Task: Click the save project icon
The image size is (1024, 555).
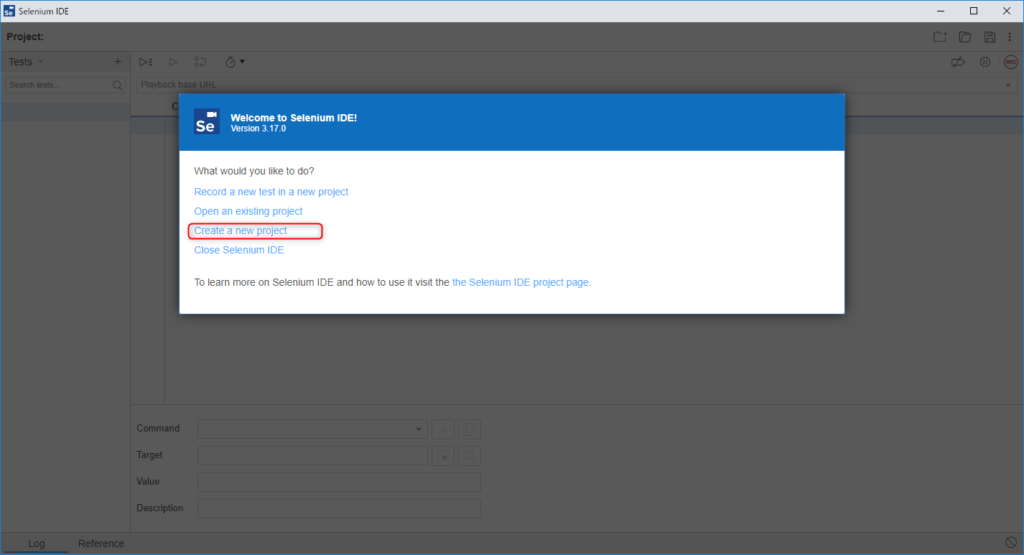Action: pyautogui.click(x=989, y=37)
